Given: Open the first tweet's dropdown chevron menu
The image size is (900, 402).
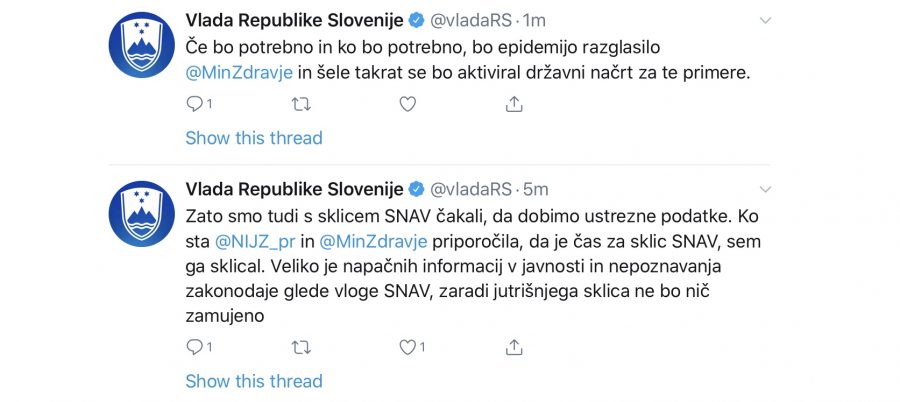Looking at the screenshot, I should click(x=765, y=20).
